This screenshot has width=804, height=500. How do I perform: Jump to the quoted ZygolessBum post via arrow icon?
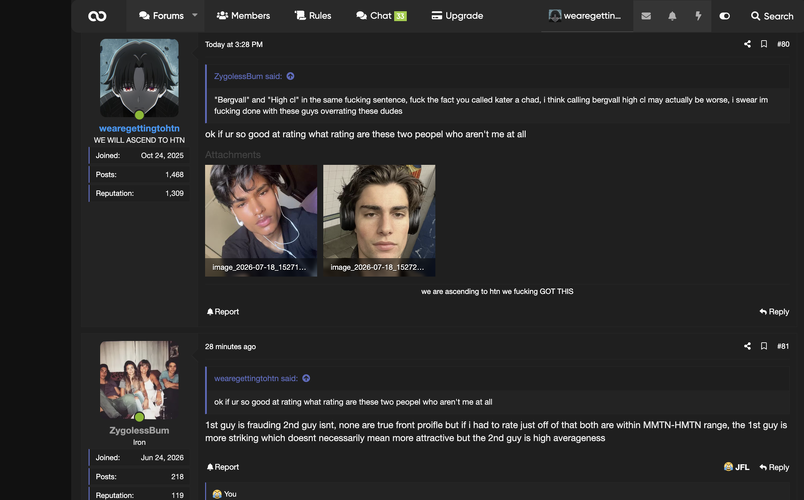pos(290,76)
